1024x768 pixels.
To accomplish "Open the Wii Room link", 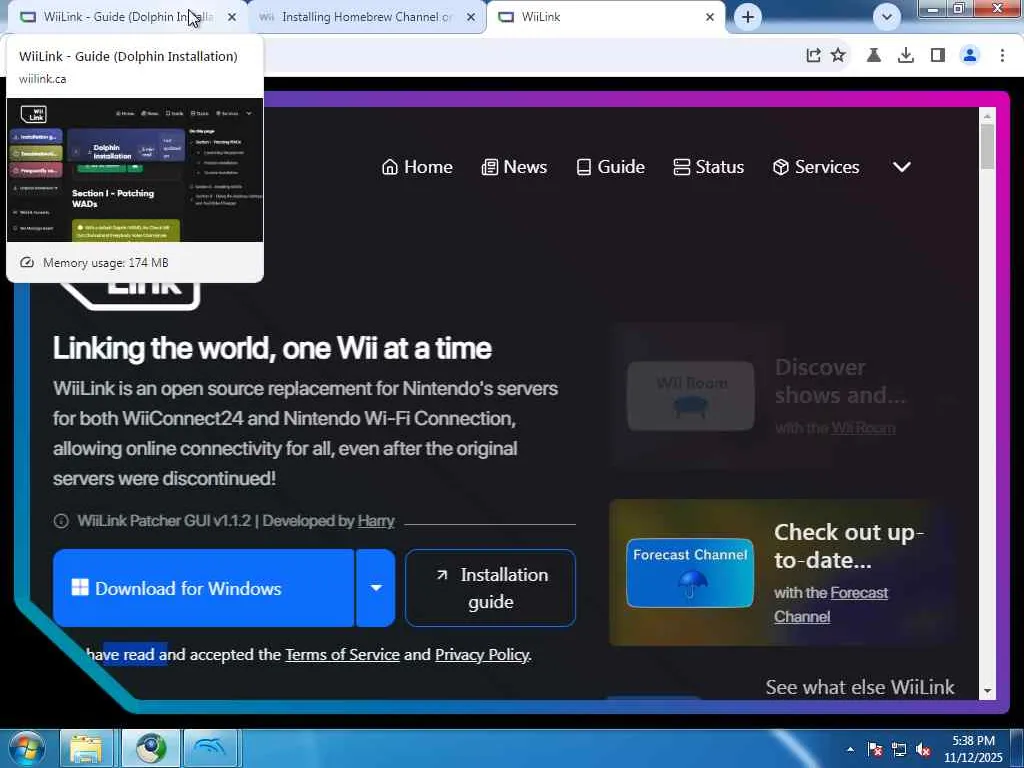I will click(x=863, y=428).
